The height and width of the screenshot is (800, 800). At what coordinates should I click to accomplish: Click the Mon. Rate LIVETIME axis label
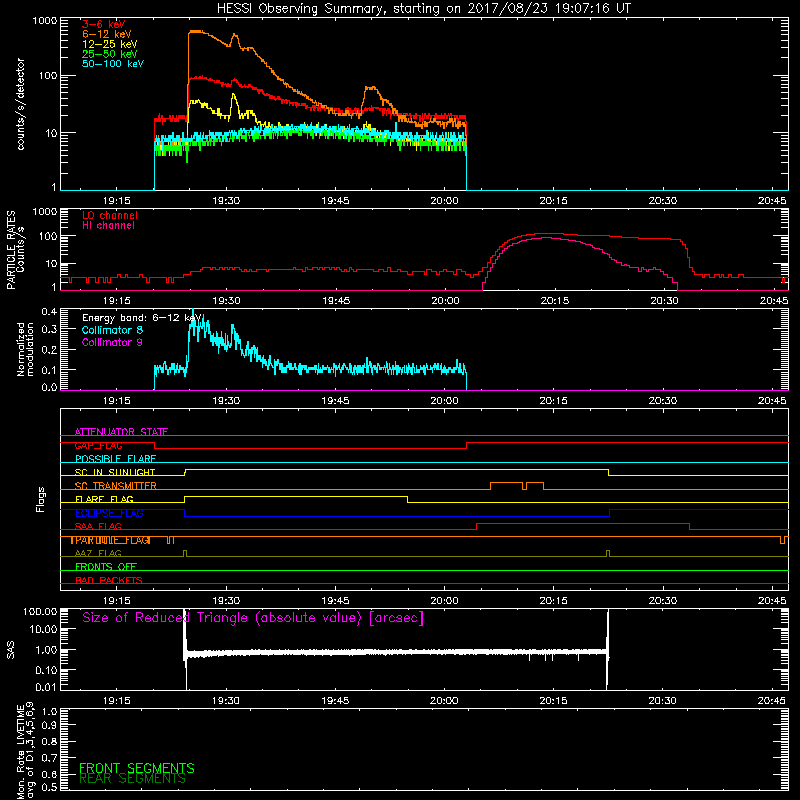pos(25,751)
